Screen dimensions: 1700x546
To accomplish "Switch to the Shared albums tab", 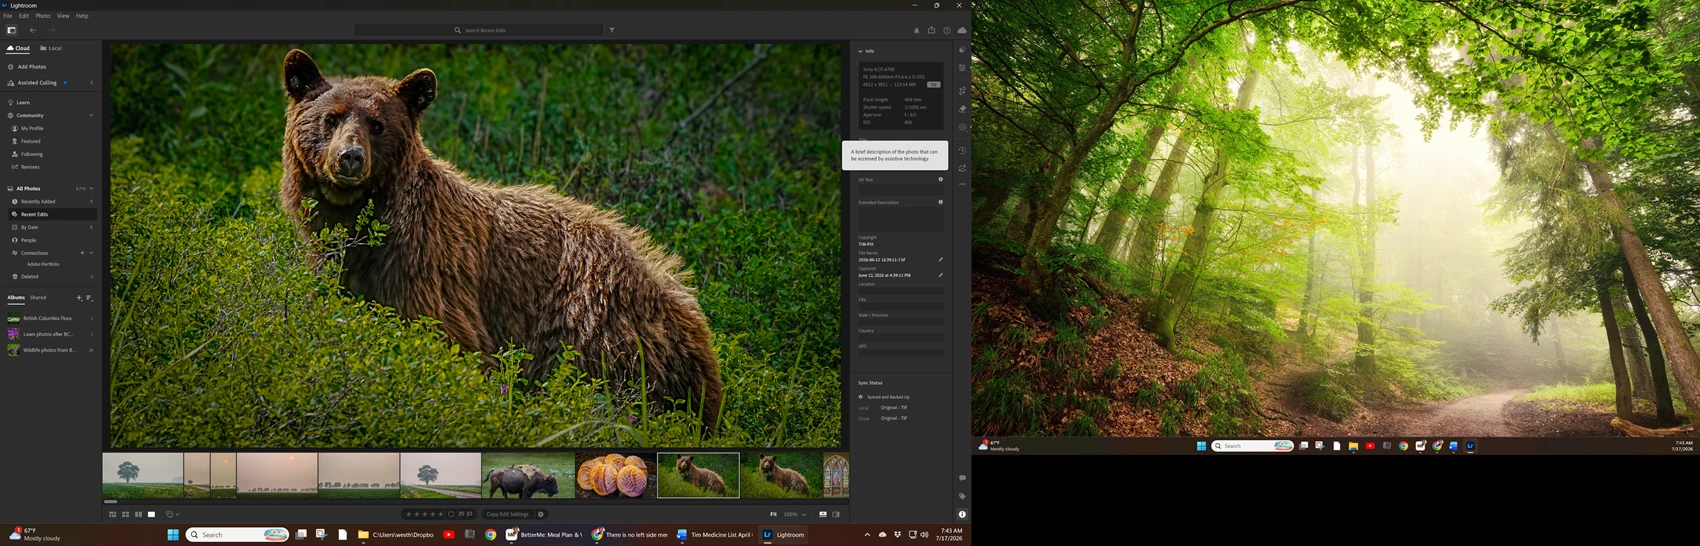I will (x=38, y=297).
